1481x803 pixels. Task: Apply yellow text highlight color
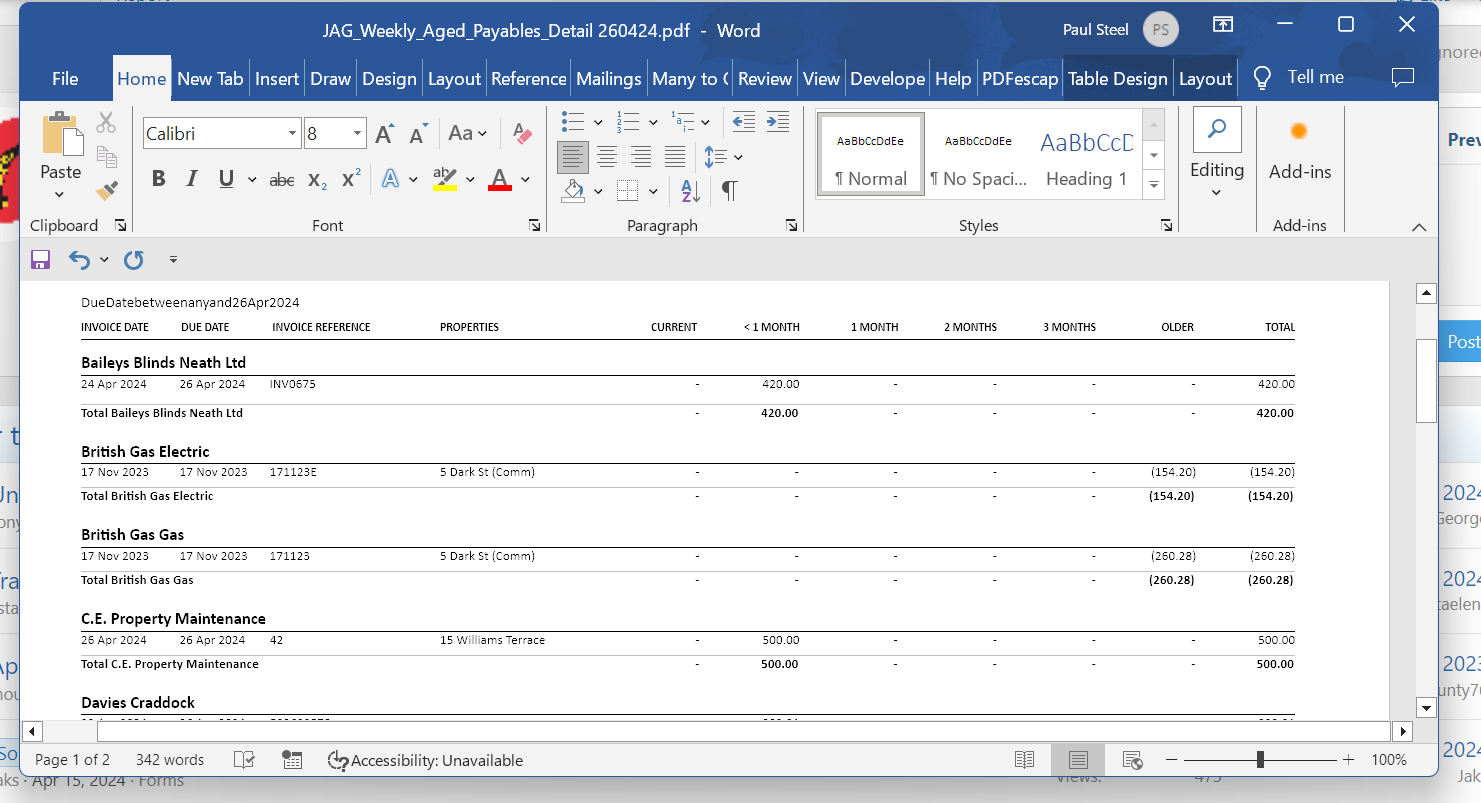click(445, 179)
